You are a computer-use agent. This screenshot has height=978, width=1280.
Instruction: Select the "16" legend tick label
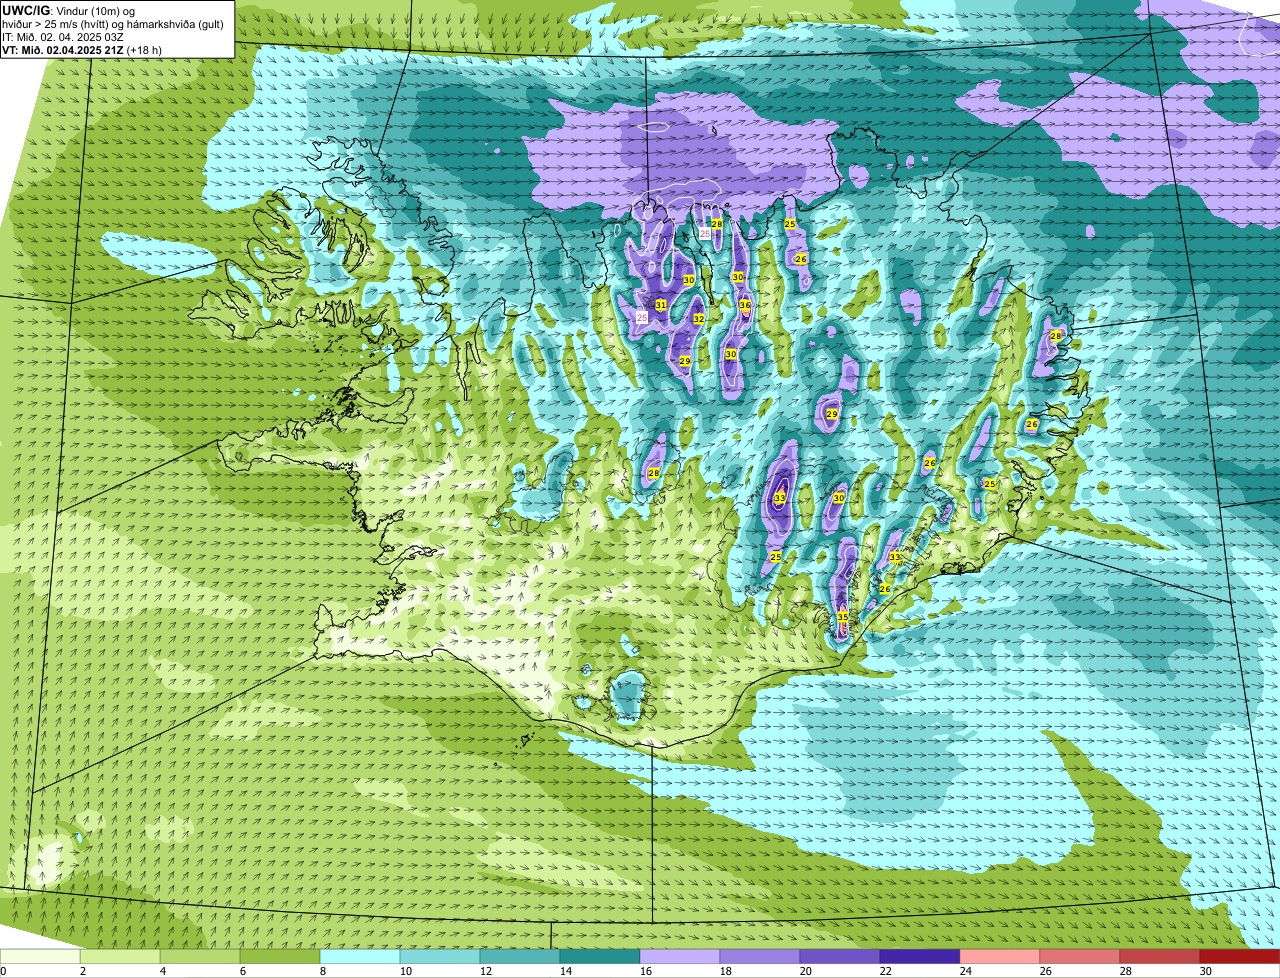click(645, 971)
